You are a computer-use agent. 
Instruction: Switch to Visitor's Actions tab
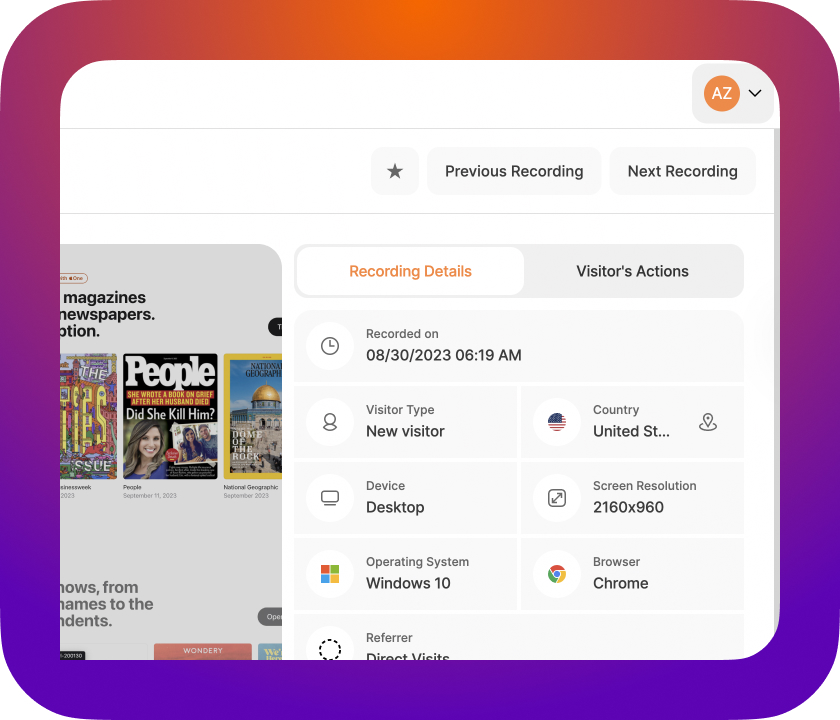[x=632, y=271]
